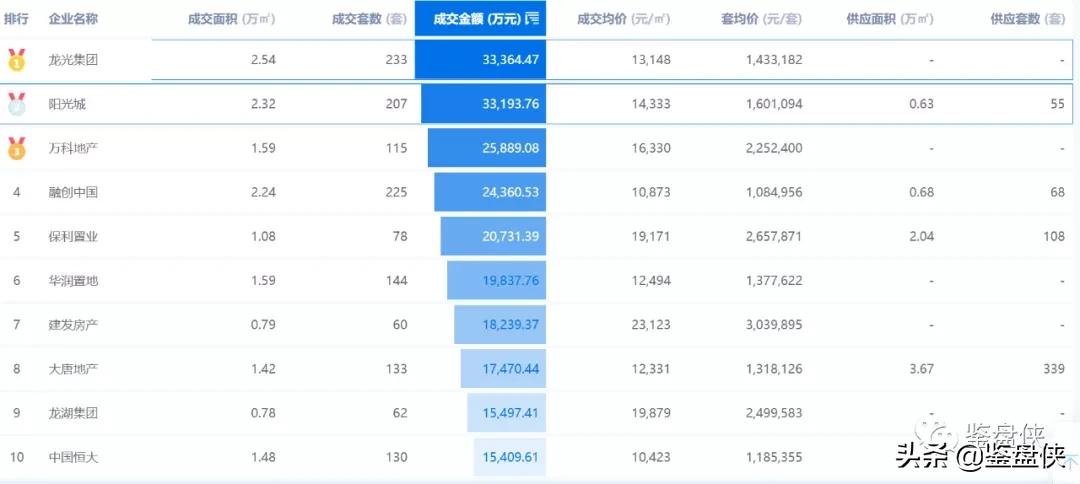Screen dimensions: 1080x484
Task: Select company name 华润置地
Action: coord(73,280)
